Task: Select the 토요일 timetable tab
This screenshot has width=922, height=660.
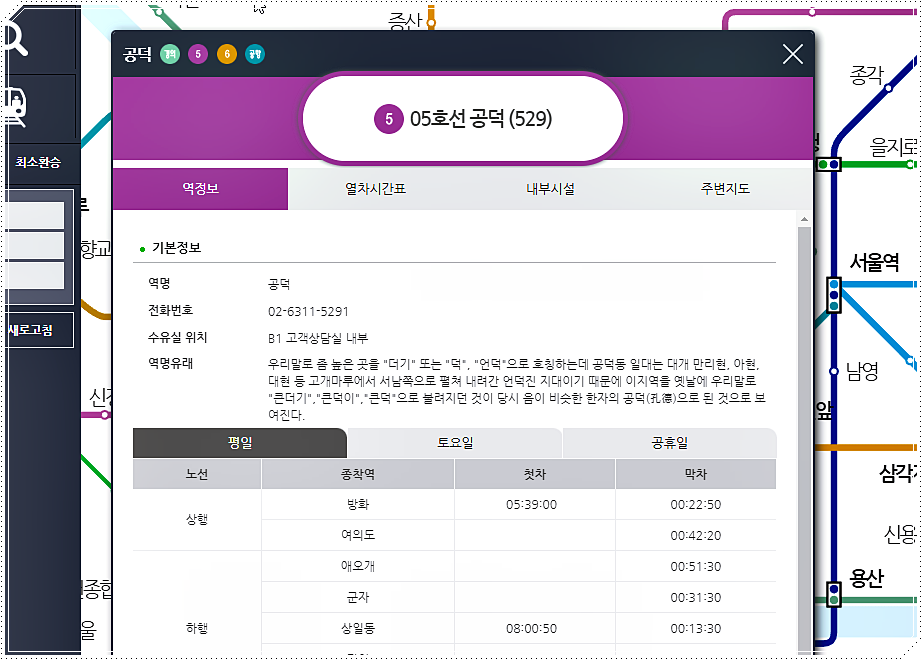Action: (454, 443)
